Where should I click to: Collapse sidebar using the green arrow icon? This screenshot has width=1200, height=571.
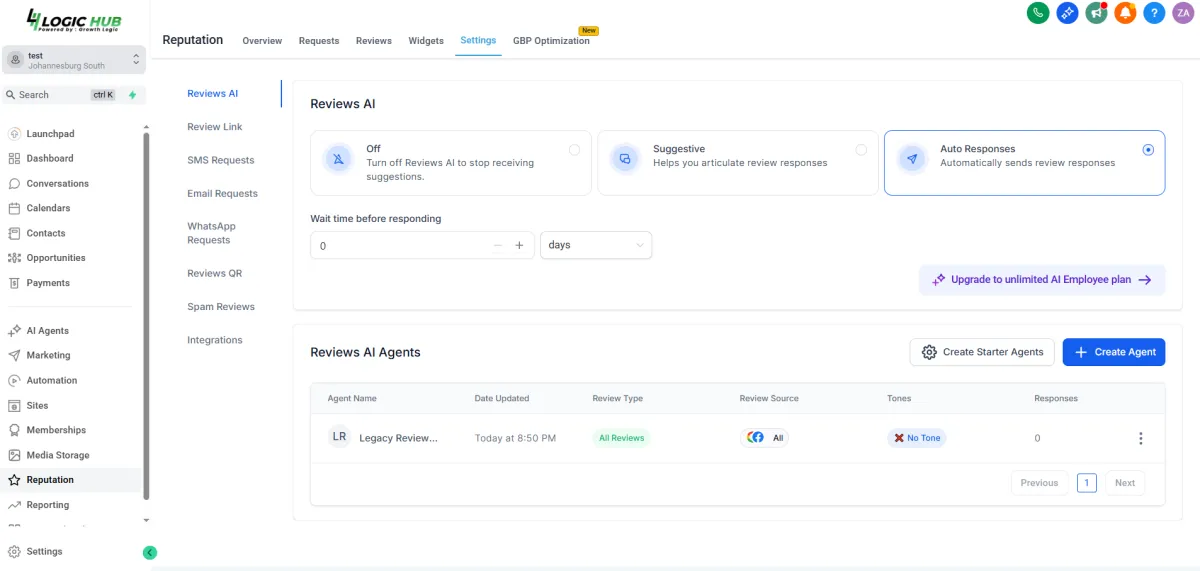[x=150, y=552]
